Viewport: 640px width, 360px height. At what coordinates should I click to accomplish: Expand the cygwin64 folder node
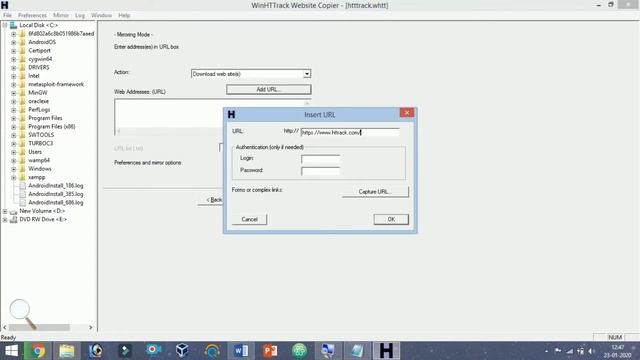[13, 59]
